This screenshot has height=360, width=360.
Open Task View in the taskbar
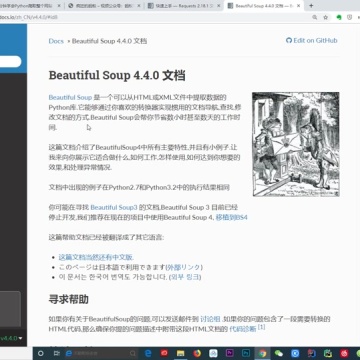[x=57, y=353]
